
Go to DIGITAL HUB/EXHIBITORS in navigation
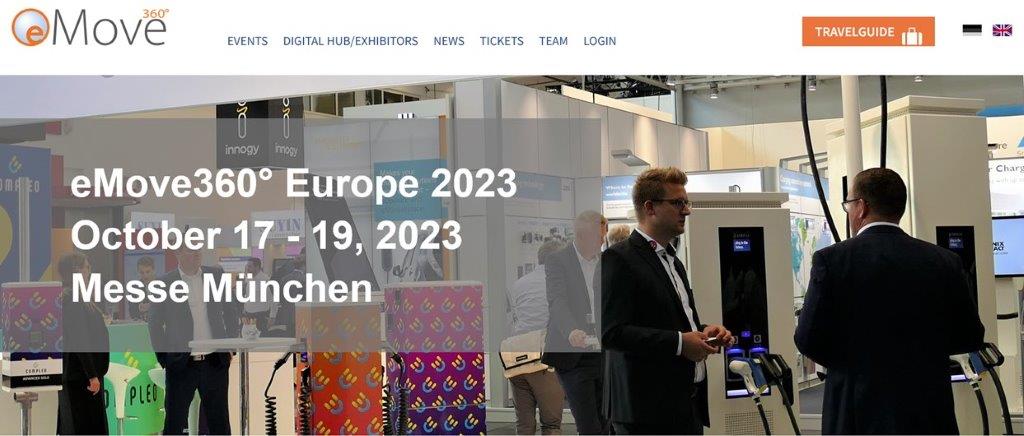tap(350, 40)
